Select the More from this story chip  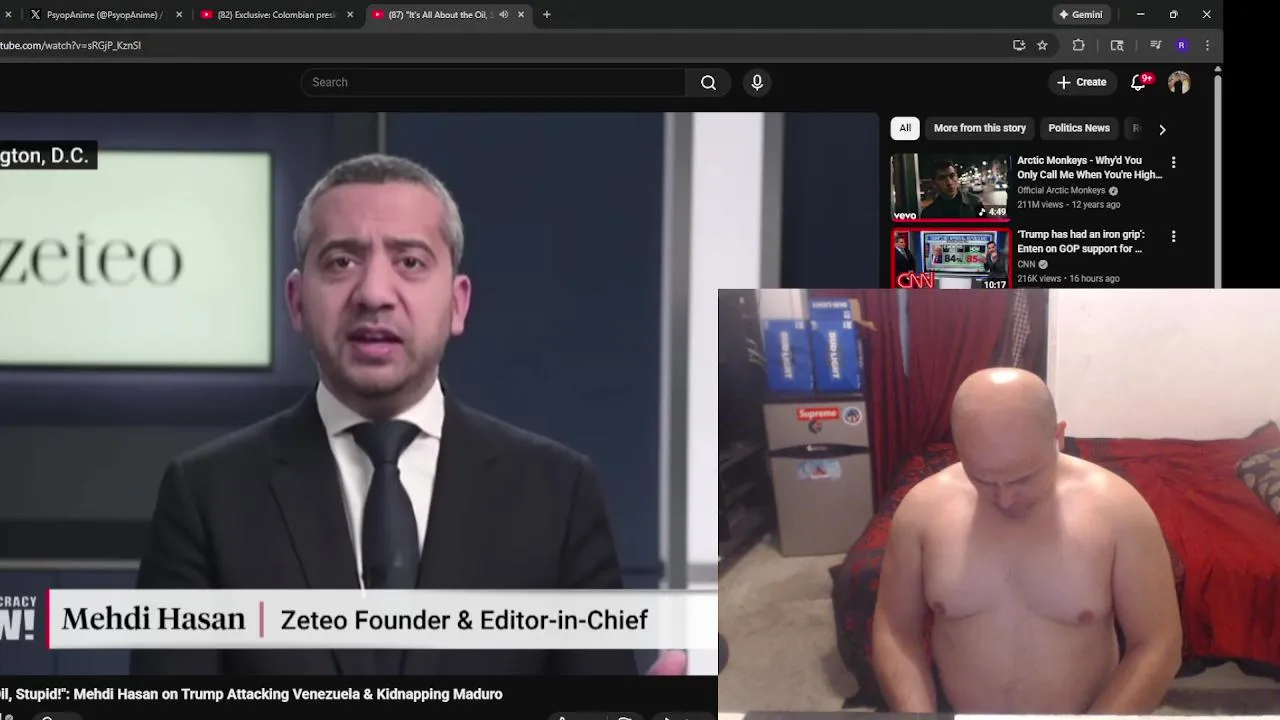pyautogui.click(x=980, y=128)
